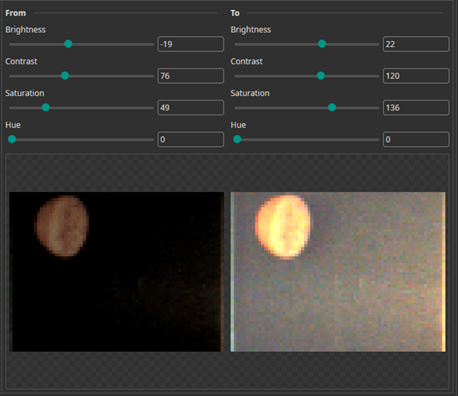Focus the To Contrast field showing 120
The width and height of the screenshot is (458, 396).
tap(416, 76)
